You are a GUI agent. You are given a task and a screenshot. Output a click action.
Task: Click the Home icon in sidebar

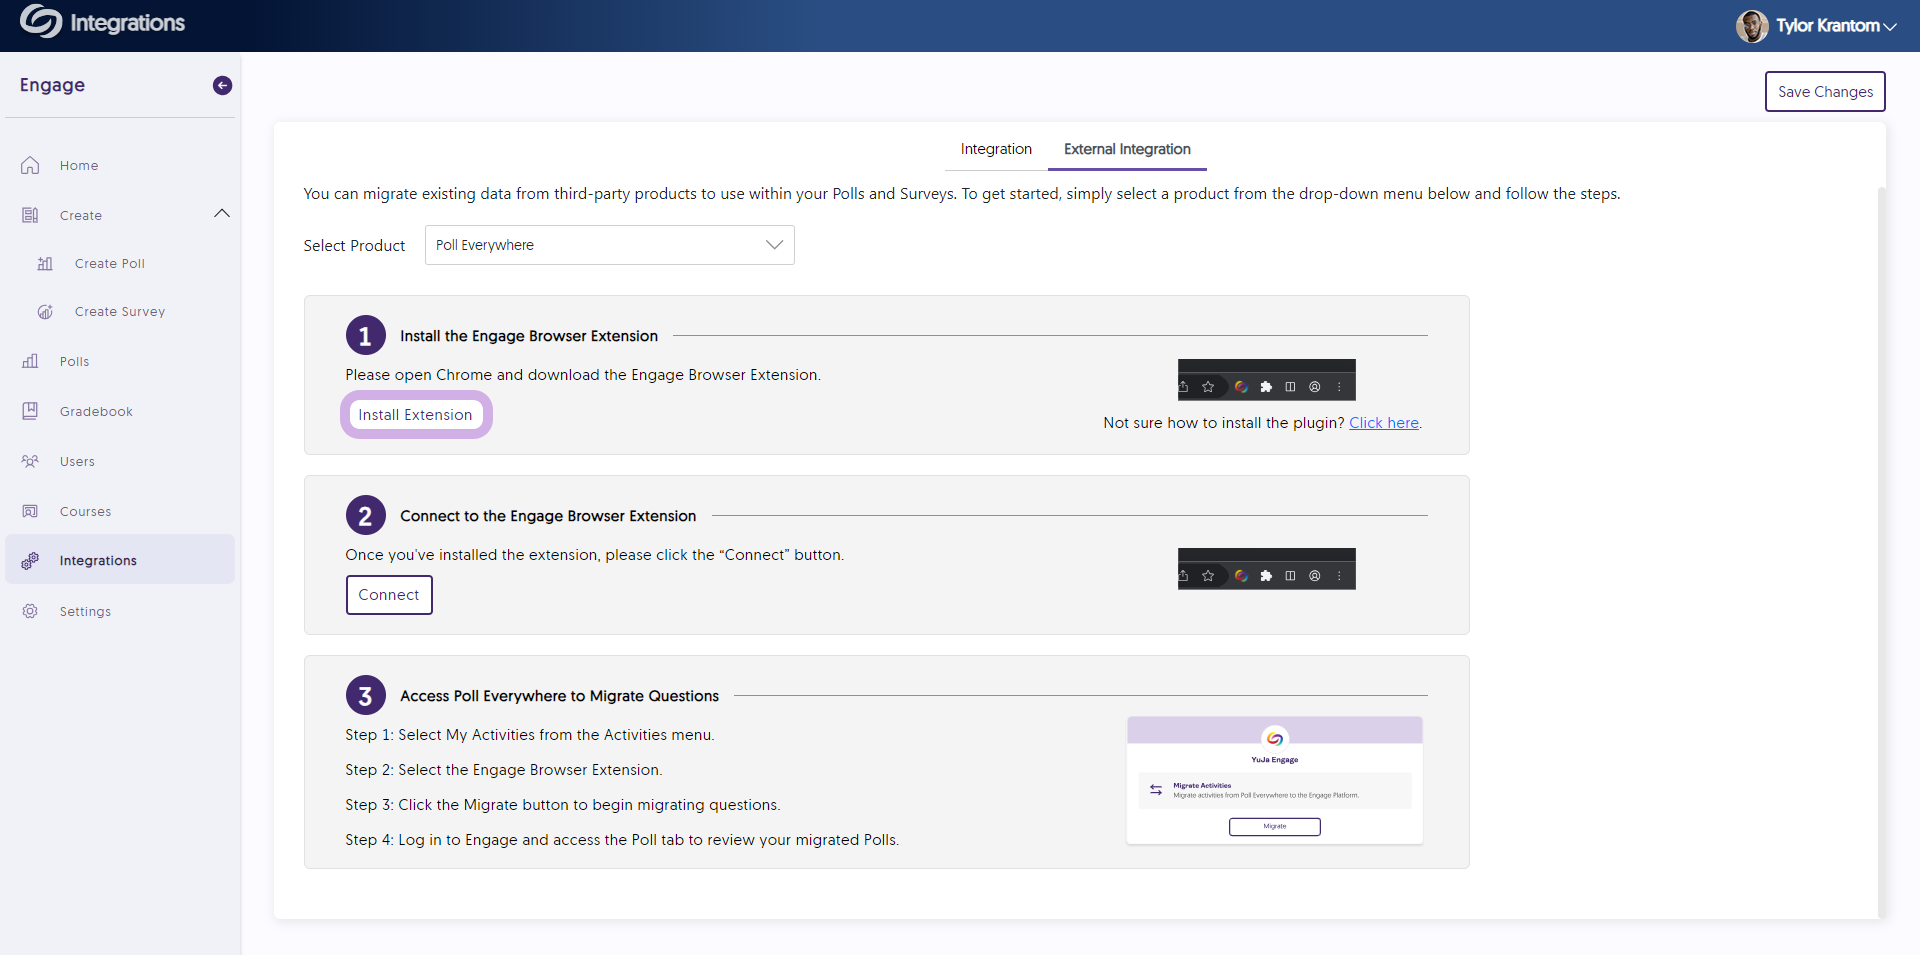point(30,165)
